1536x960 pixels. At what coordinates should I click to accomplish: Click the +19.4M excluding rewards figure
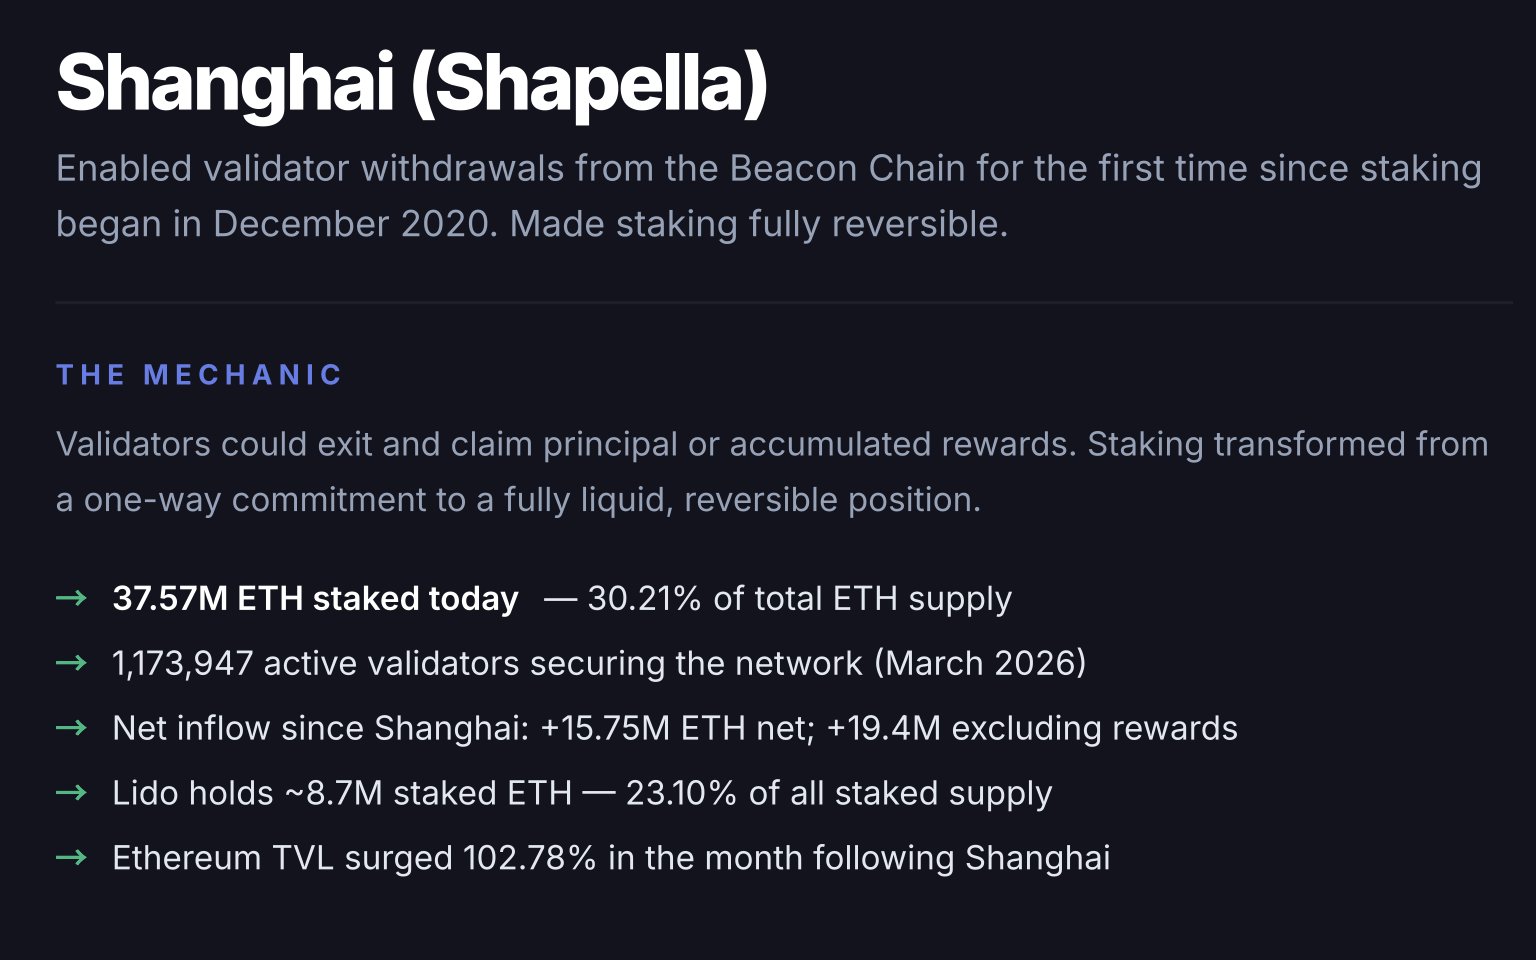point(1032,728)
